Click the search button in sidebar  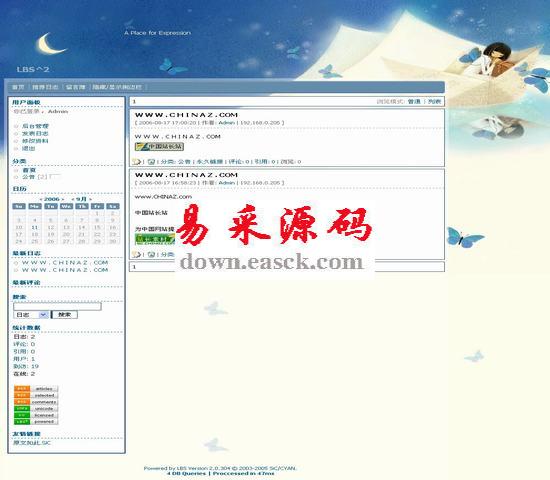click(x=65, y=315)
